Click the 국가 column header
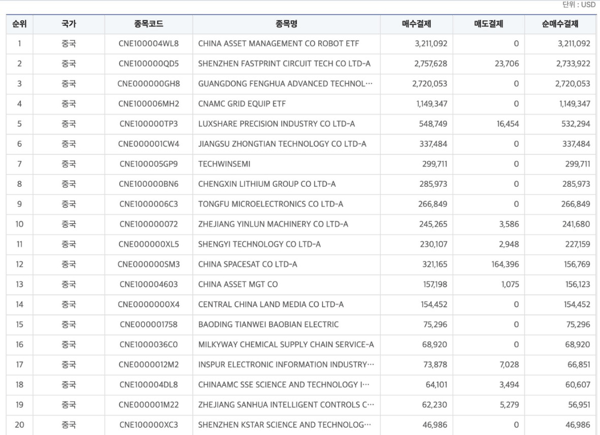 (69, 24)
